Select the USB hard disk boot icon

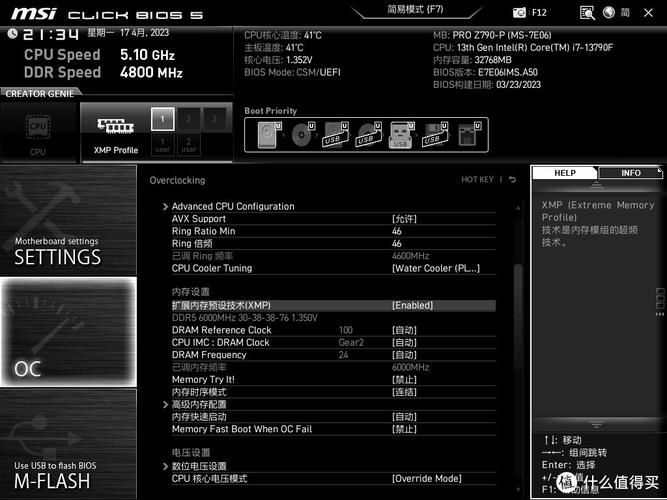(x=336, y=135)
